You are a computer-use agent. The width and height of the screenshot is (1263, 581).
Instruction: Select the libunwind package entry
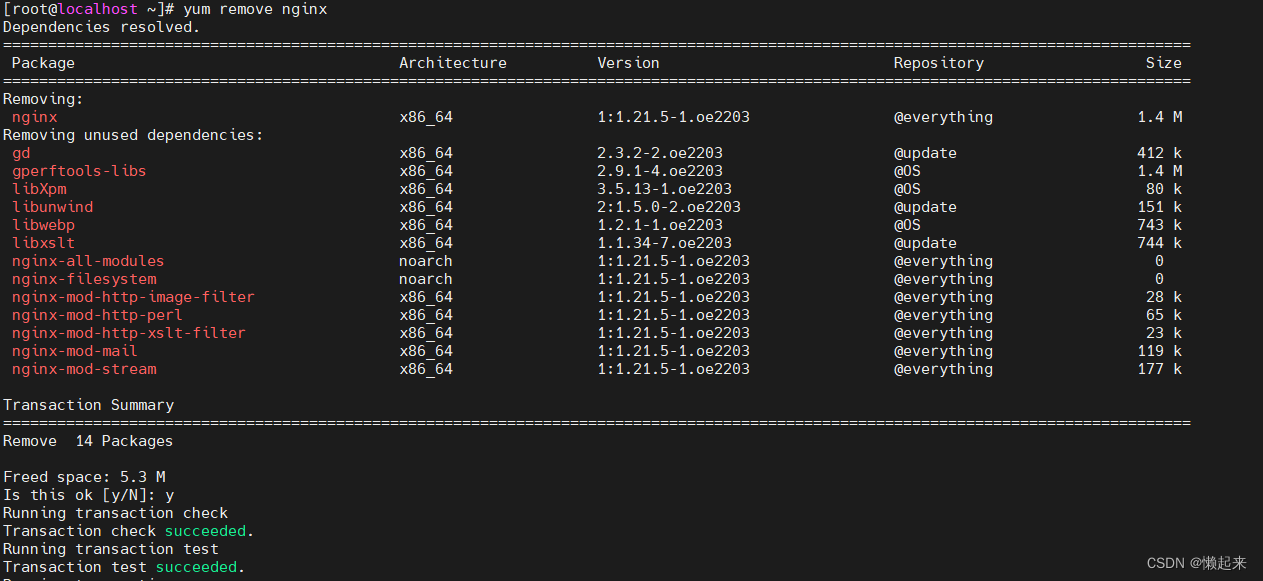point(52,206)
